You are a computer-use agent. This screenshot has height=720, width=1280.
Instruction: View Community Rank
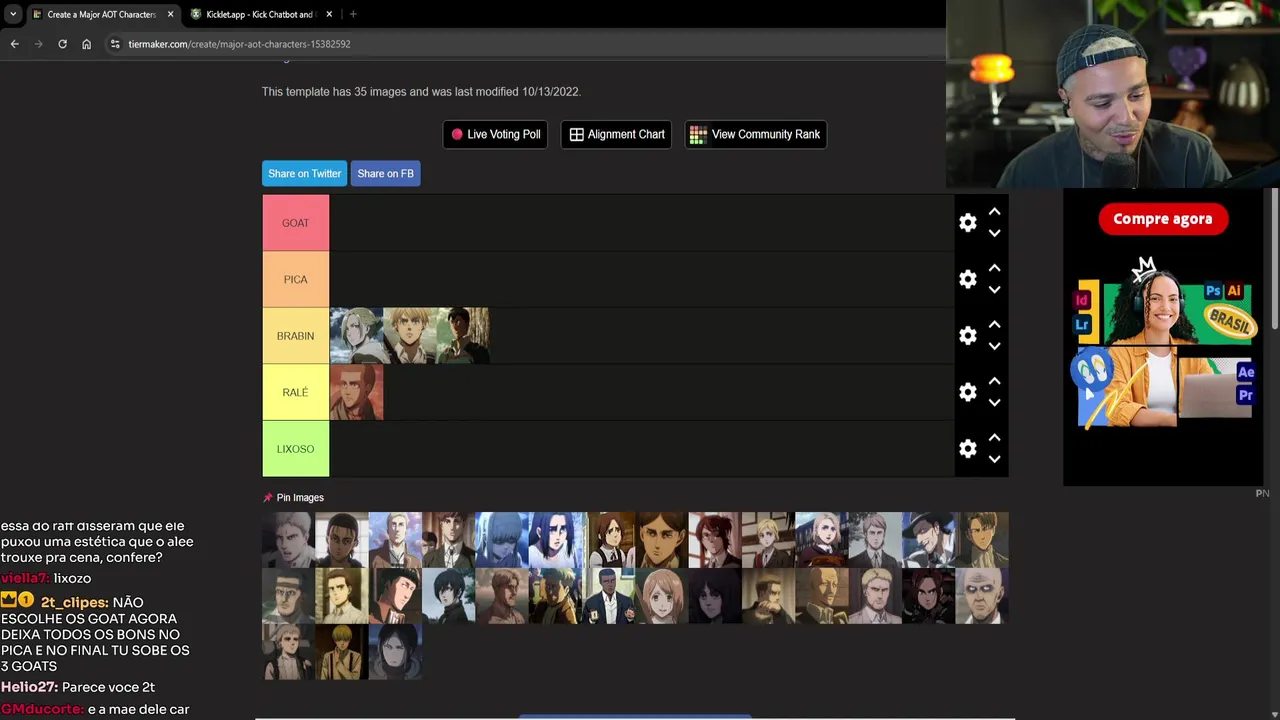755,134
